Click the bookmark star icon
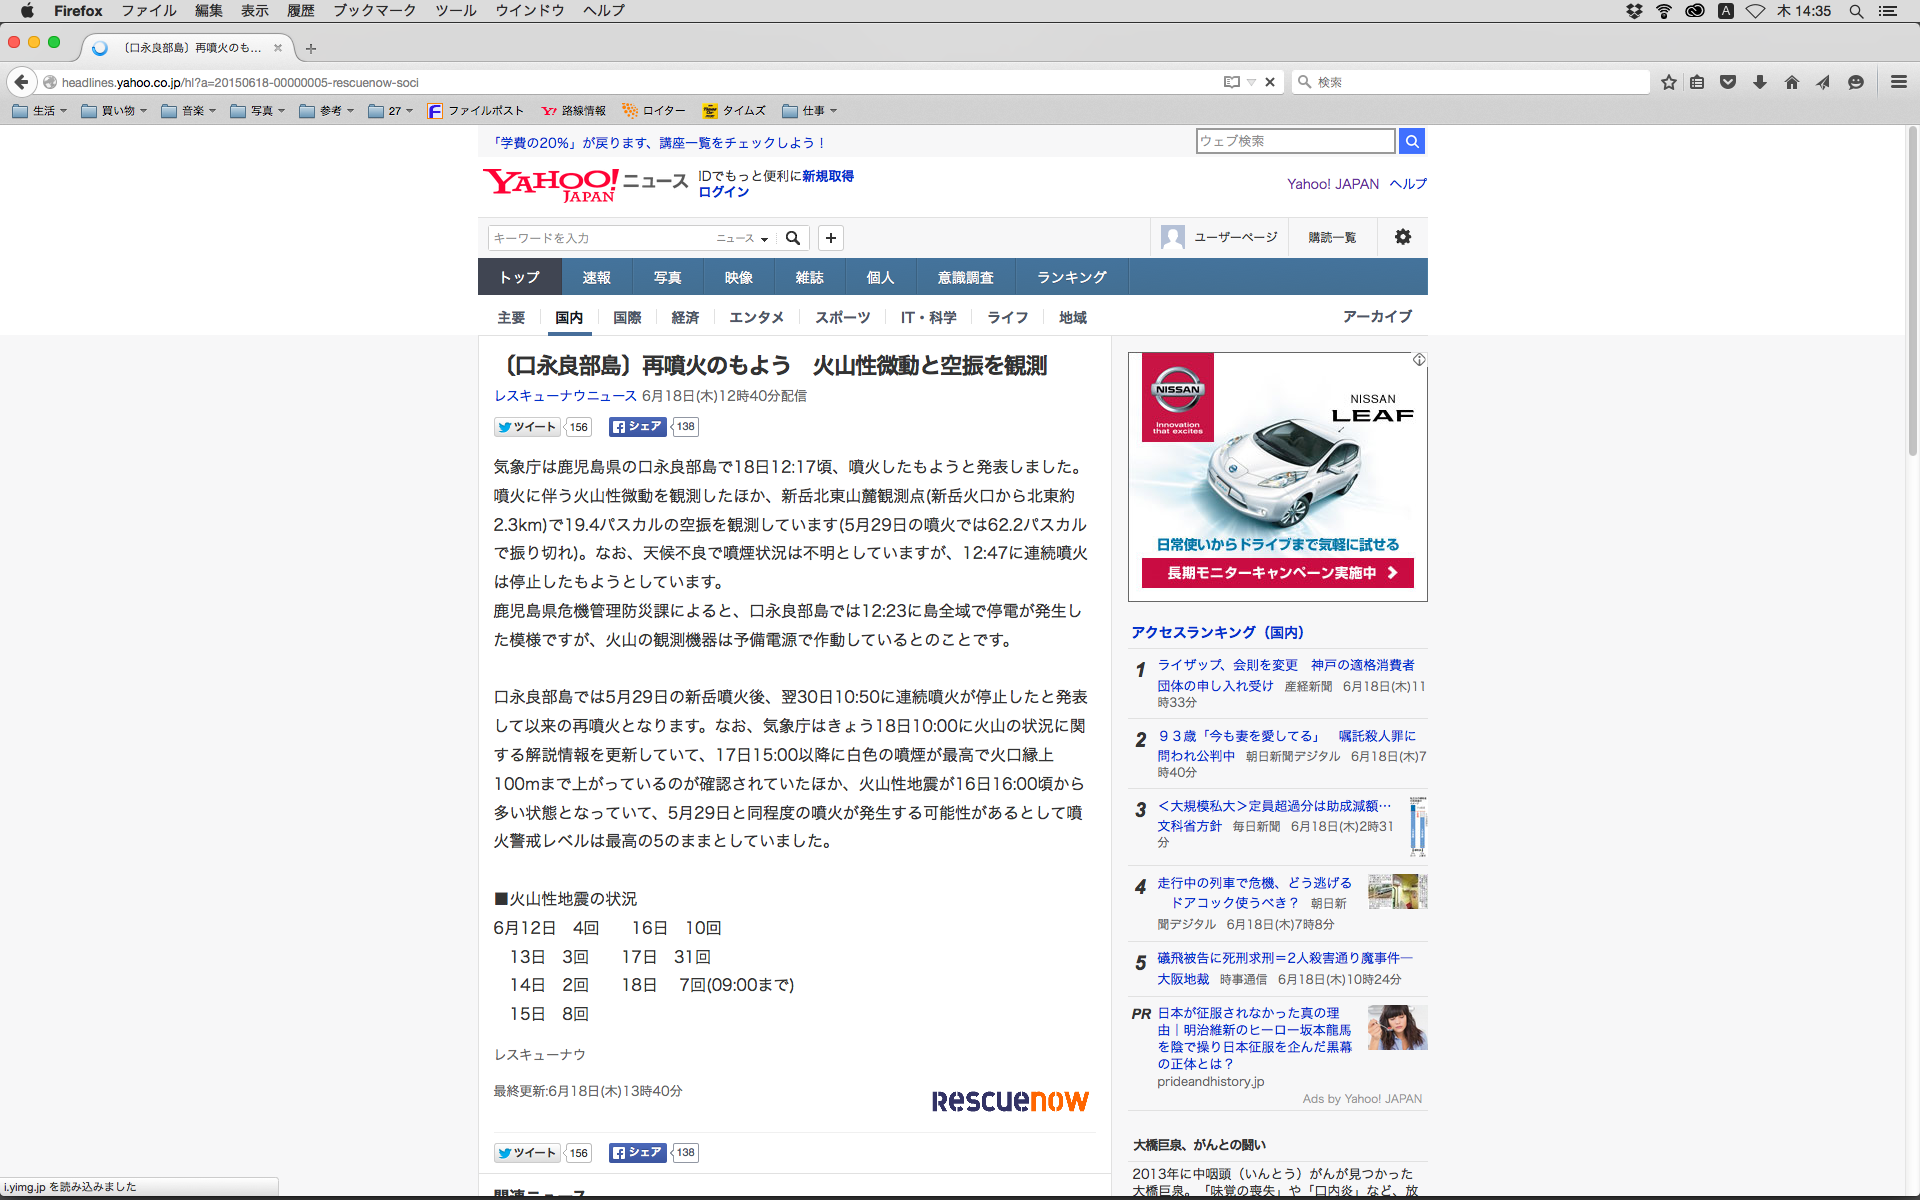Image resolution: width=1920 pixels, height=1200 pixels. click(1668, 82)
